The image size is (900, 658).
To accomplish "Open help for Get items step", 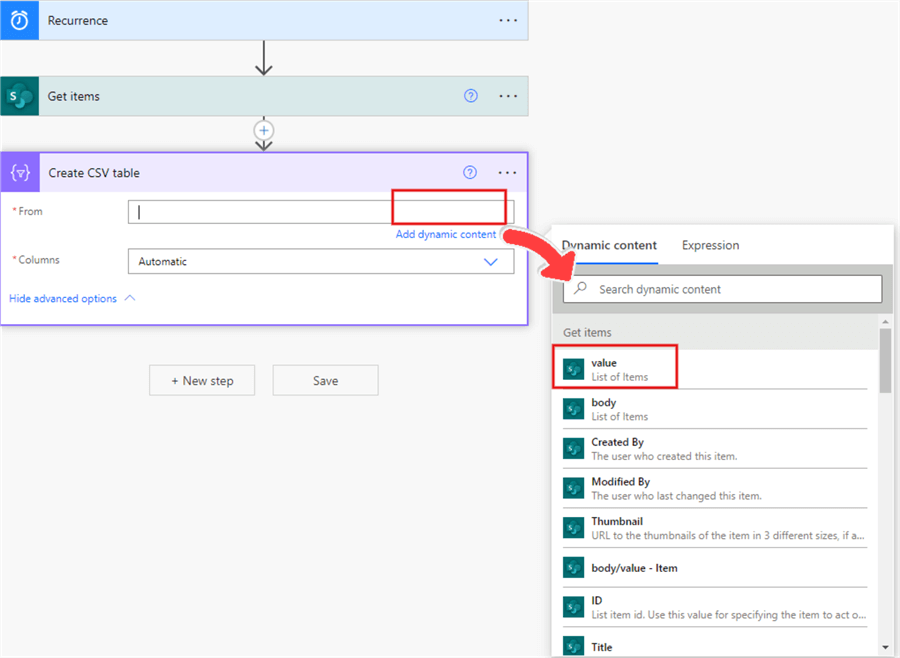I will click(471, 96).
